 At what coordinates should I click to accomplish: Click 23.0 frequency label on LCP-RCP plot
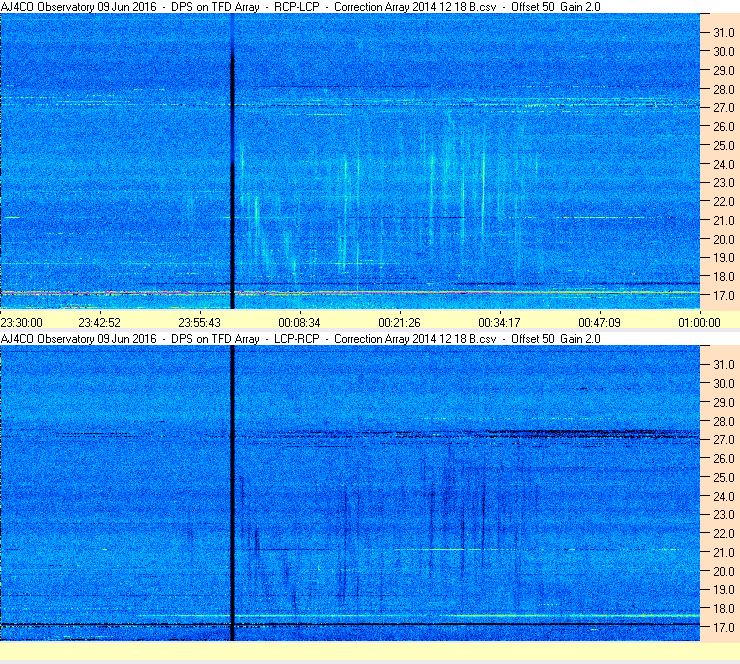point(724,514)
